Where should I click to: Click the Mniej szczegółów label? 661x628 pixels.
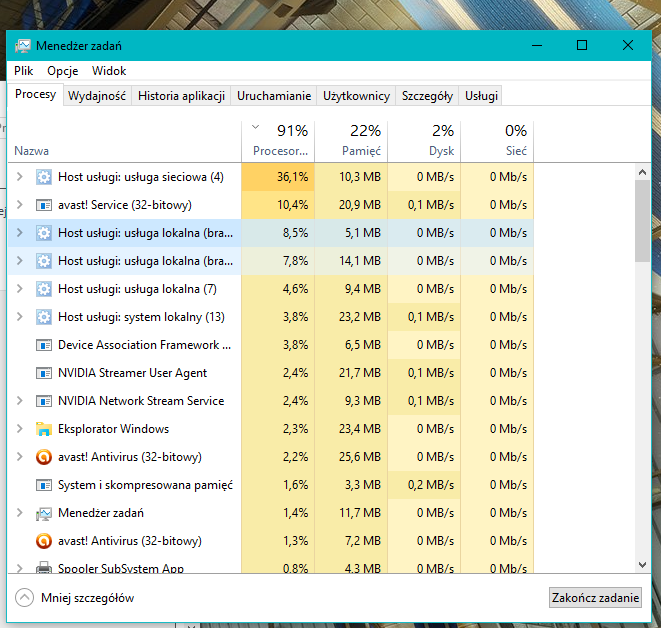coord(87,598)
